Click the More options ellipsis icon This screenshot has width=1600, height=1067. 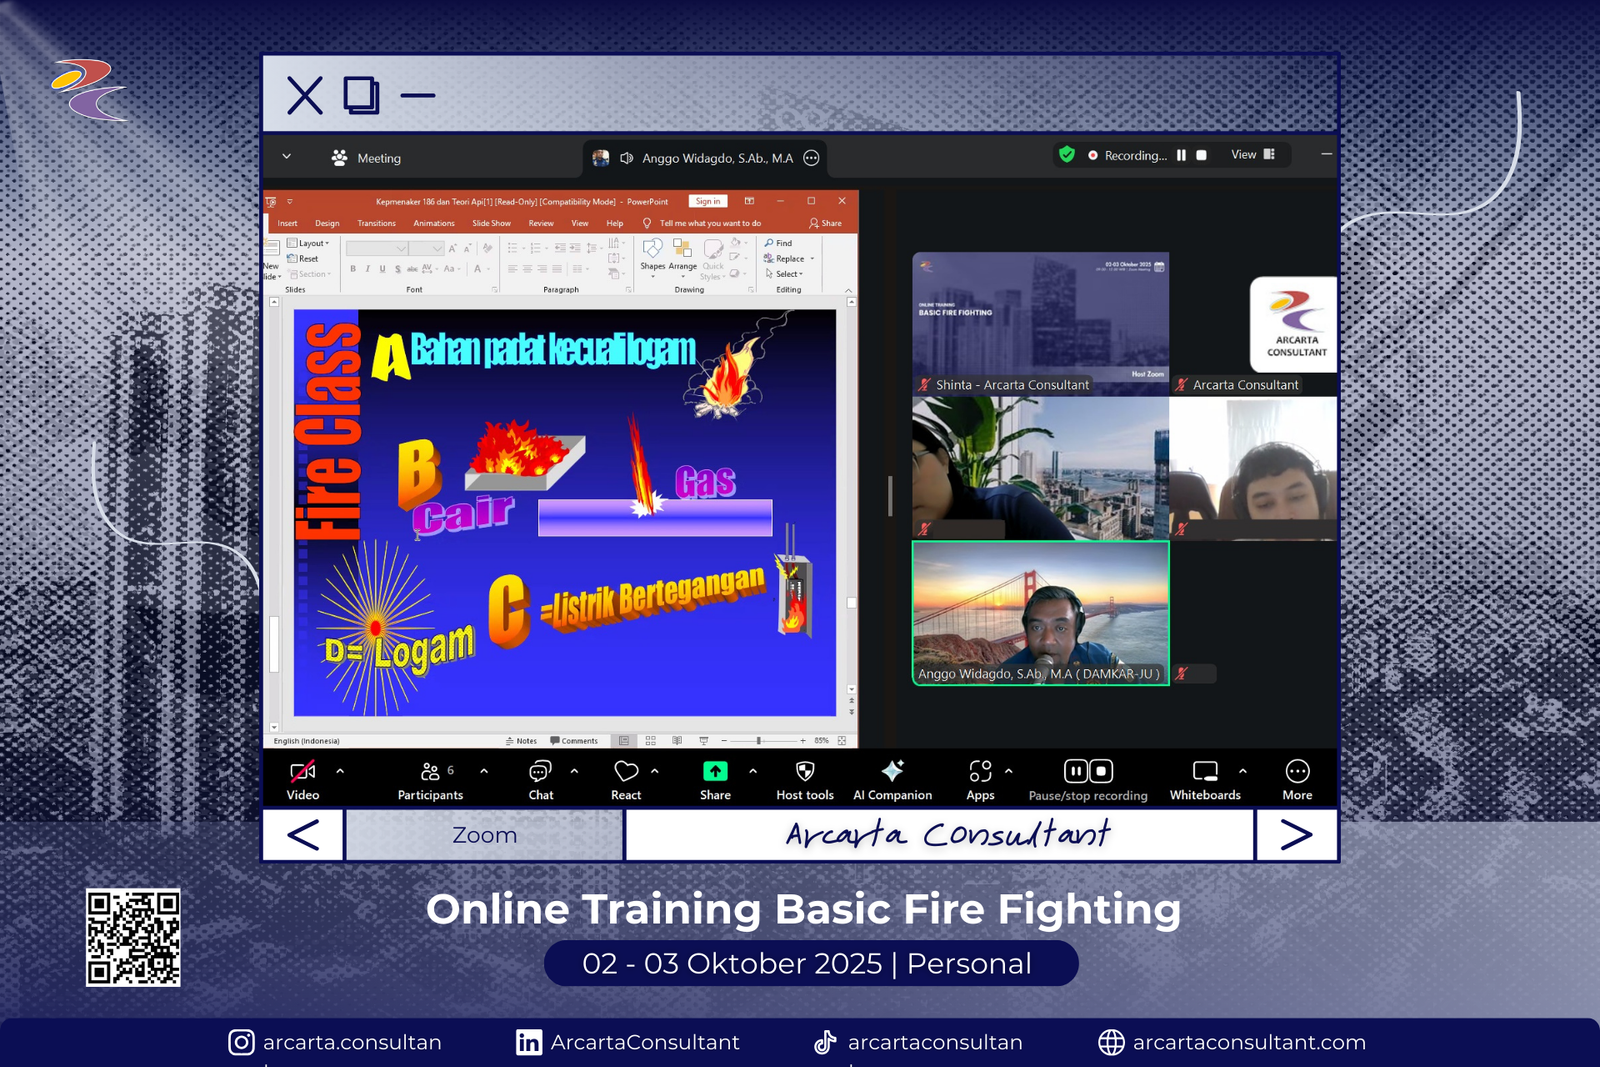pos(1297,771)
